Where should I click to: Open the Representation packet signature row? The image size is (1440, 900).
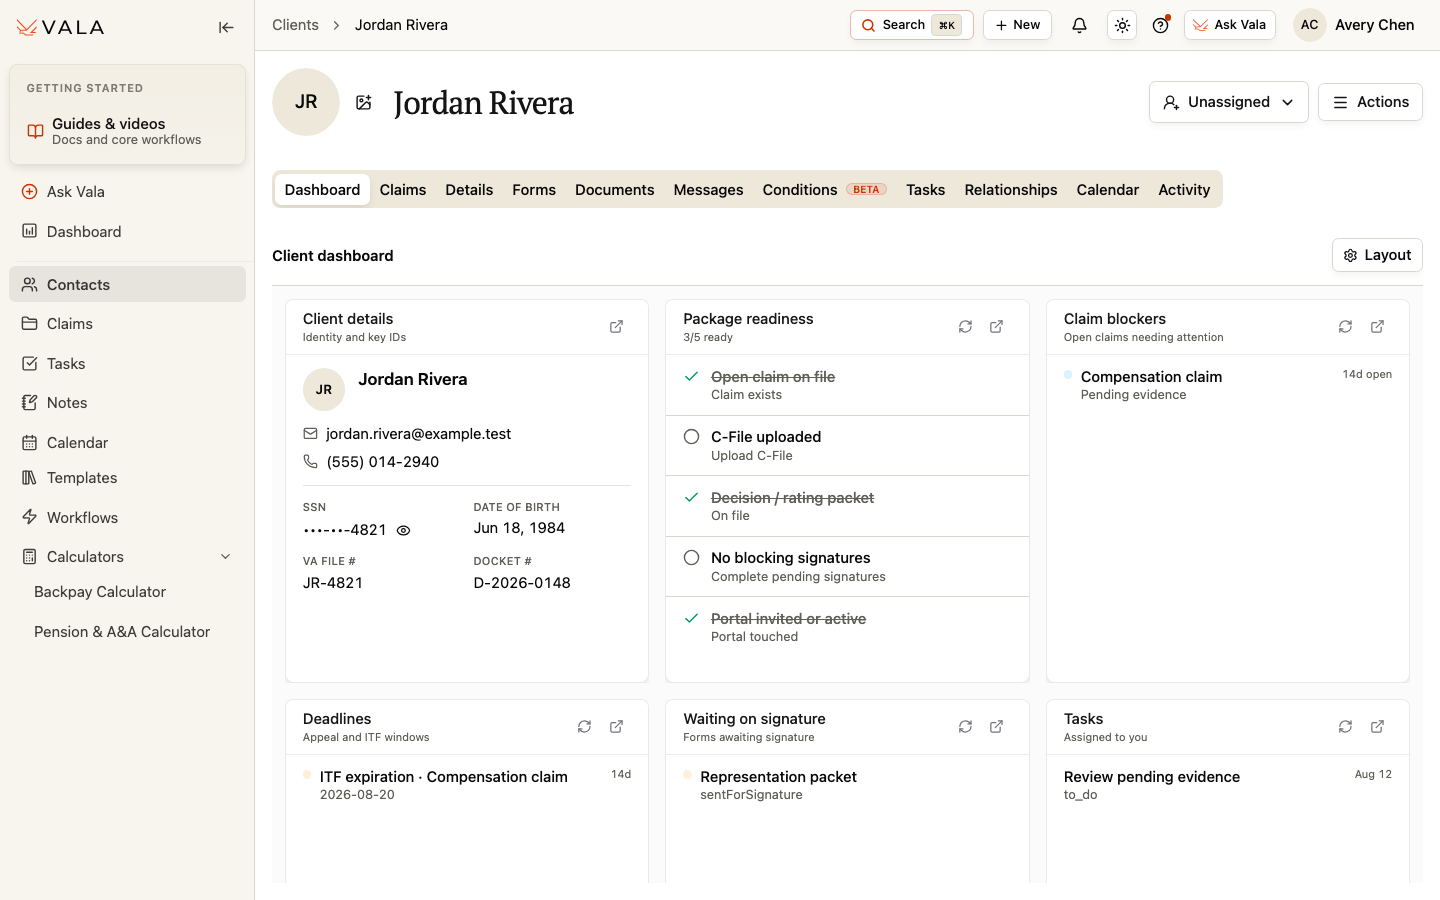pos(847,785)
